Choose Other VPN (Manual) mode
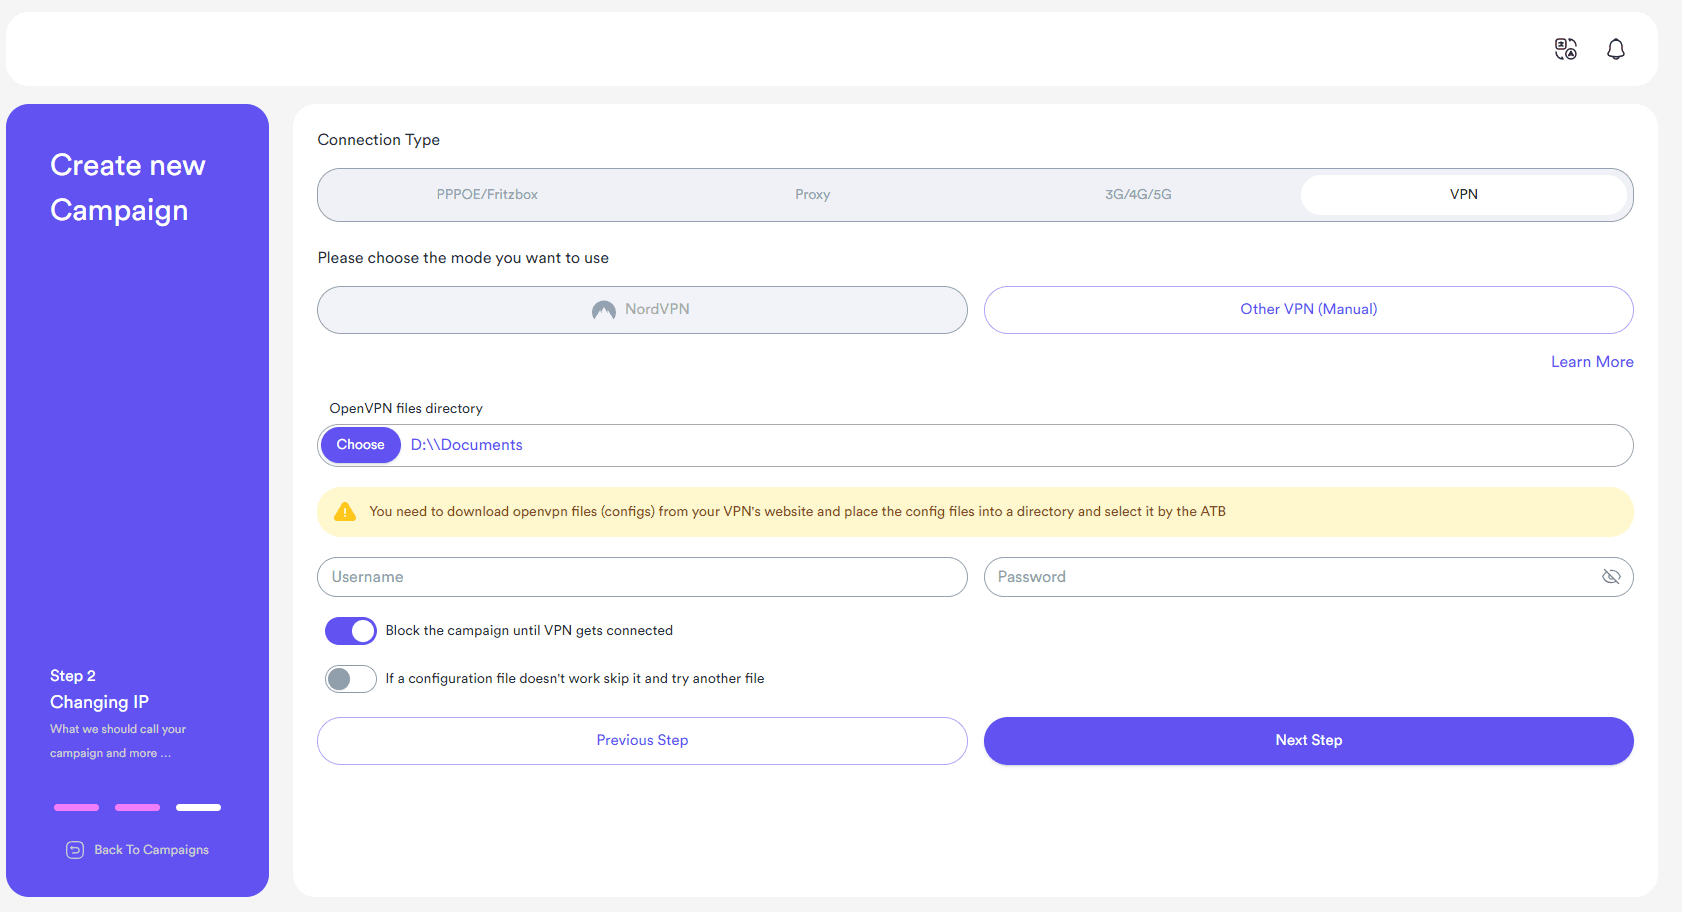The image size is (1682, 912). point(1308,310)
